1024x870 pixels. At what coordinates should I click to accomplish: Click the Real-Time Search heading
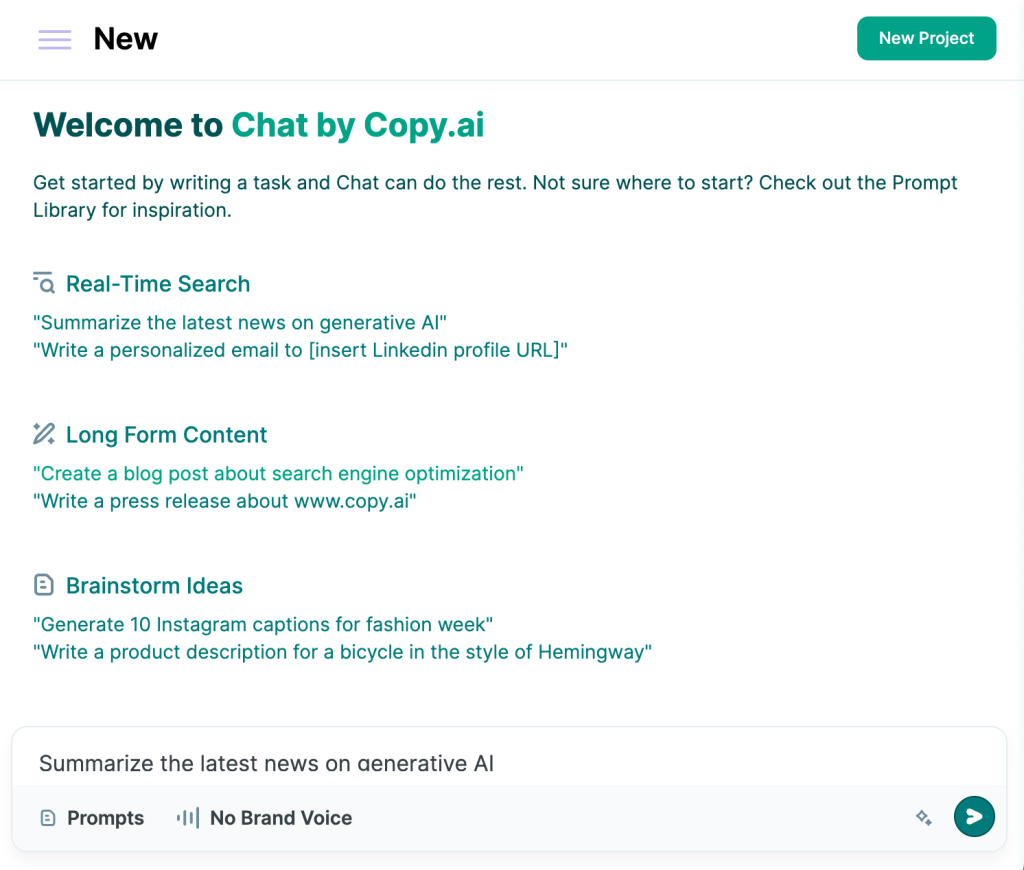click(158, 284)
